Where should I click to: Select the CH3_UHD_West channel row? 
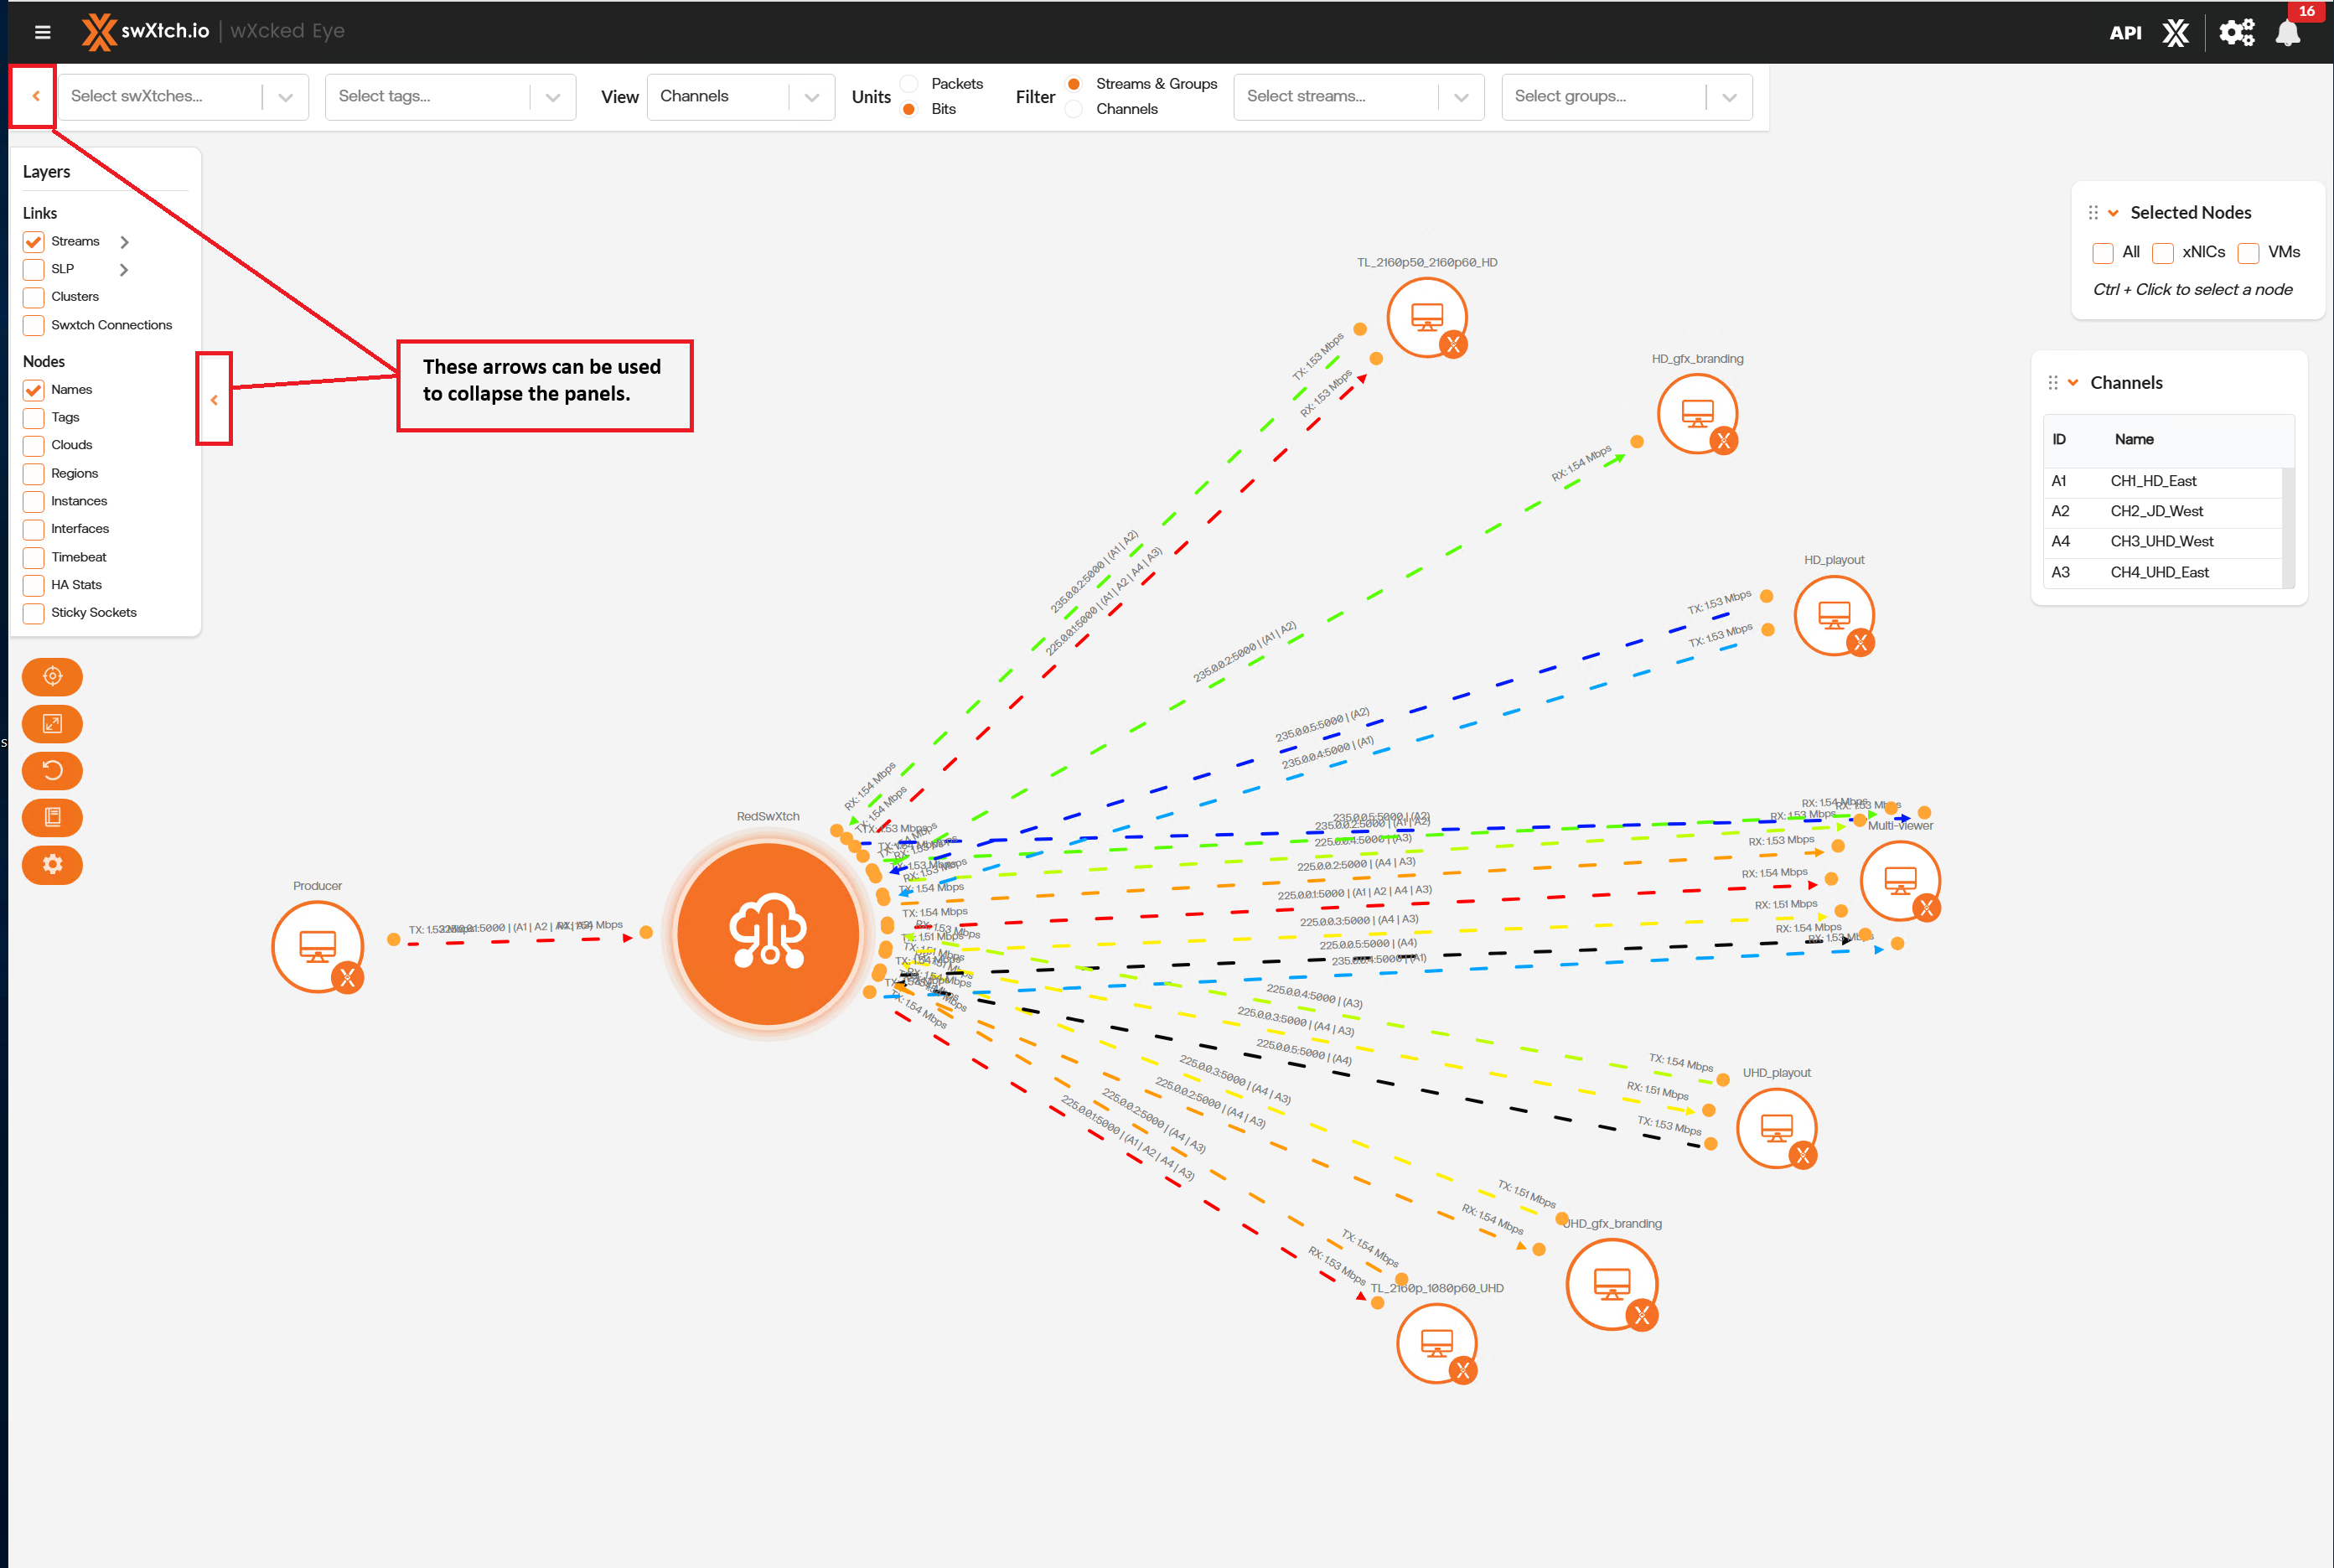2161,542
